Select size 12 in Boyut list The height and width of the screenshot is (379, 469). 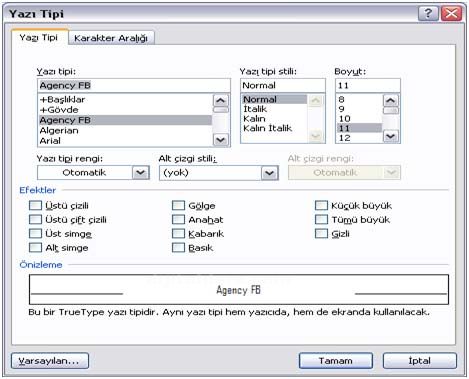click(x=359, y=138)
